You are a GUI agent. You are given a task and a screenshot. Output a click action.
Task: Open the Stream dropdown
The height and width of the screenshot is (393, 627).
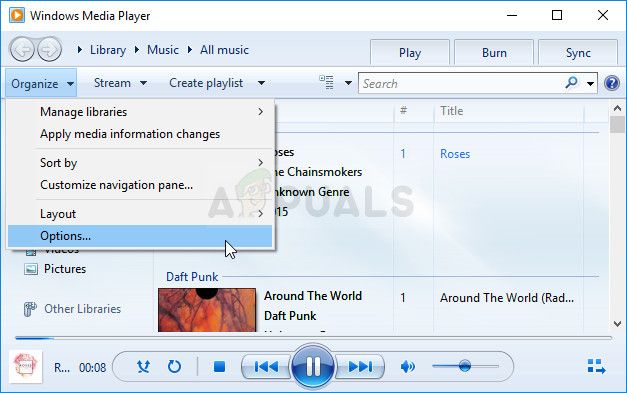[120, 83]
